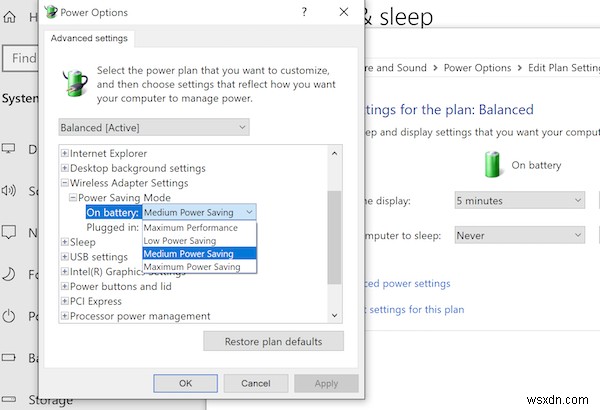600x410 pixels.
Task: Click the Power & sleep icon in sidebar
Action: click(x=9, y=316)
